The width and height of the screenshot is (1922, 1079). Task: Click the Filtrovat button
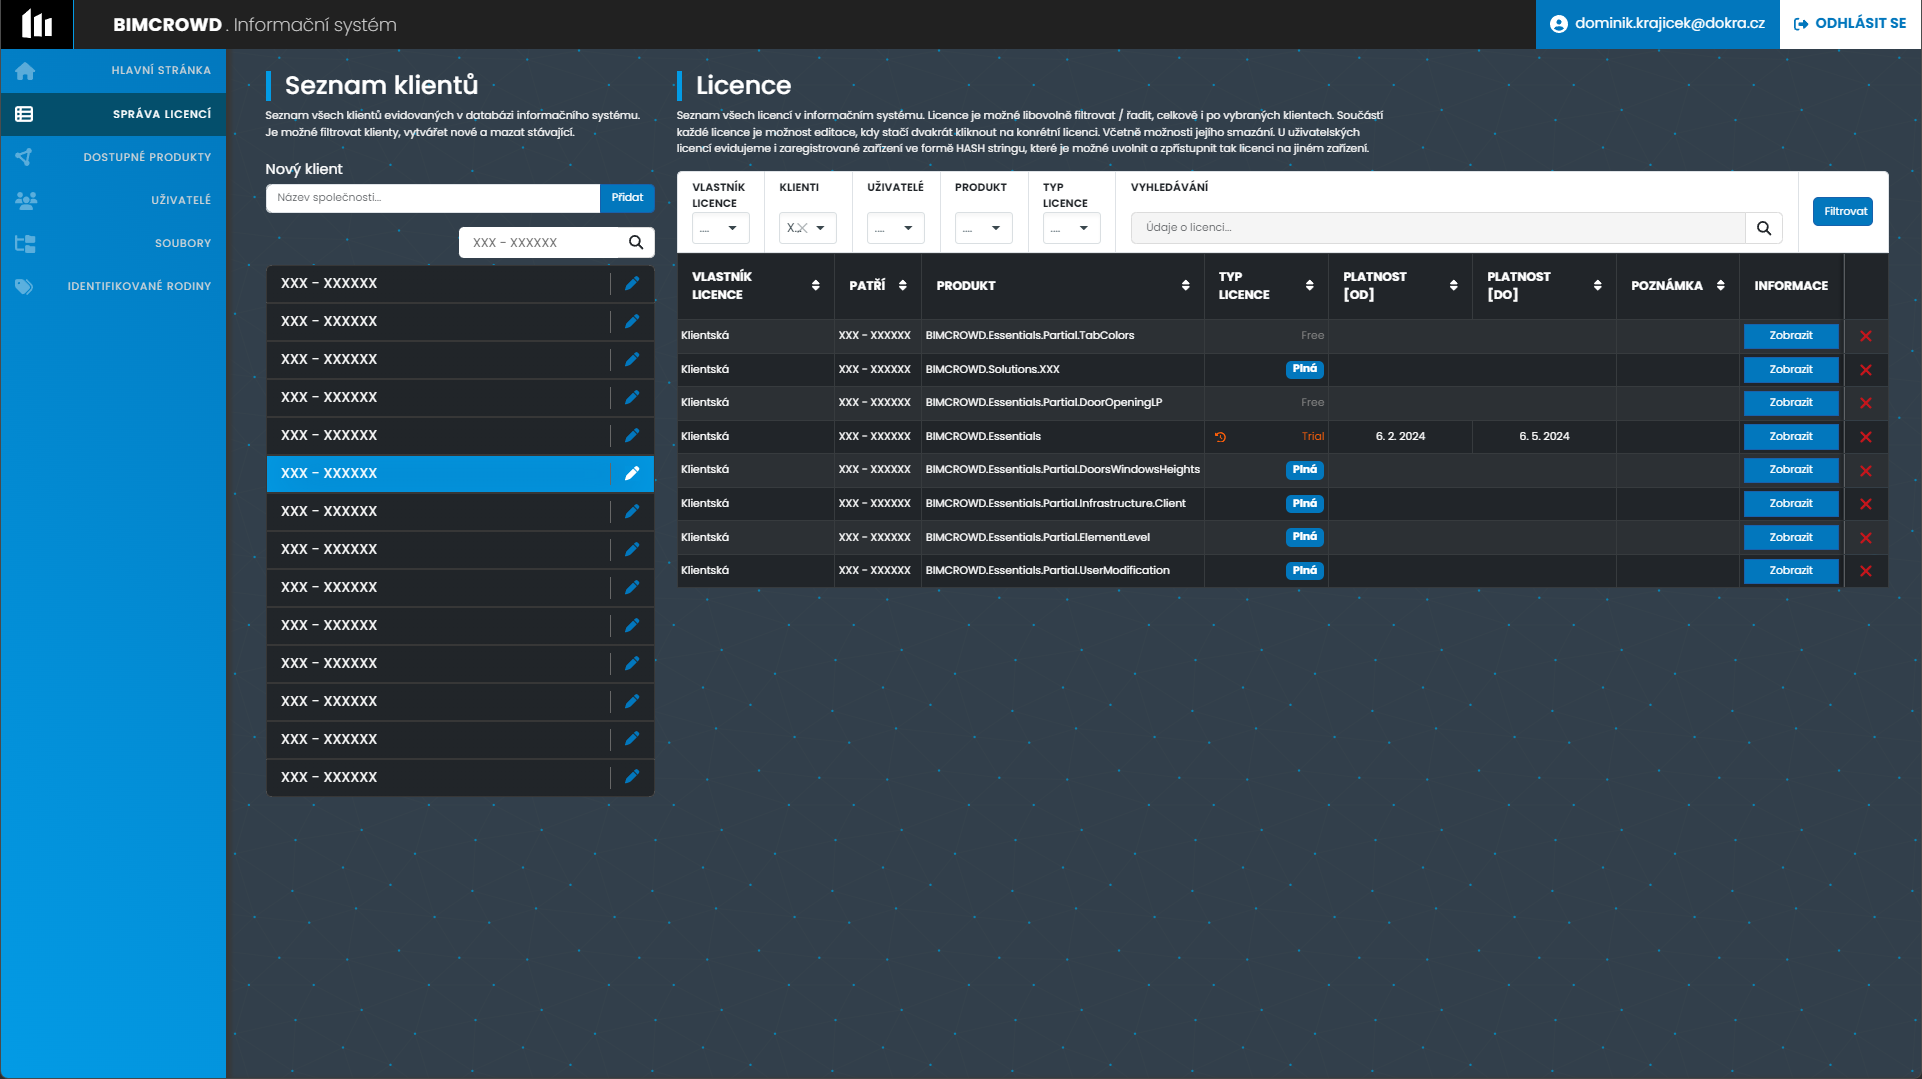point(1843,212)
